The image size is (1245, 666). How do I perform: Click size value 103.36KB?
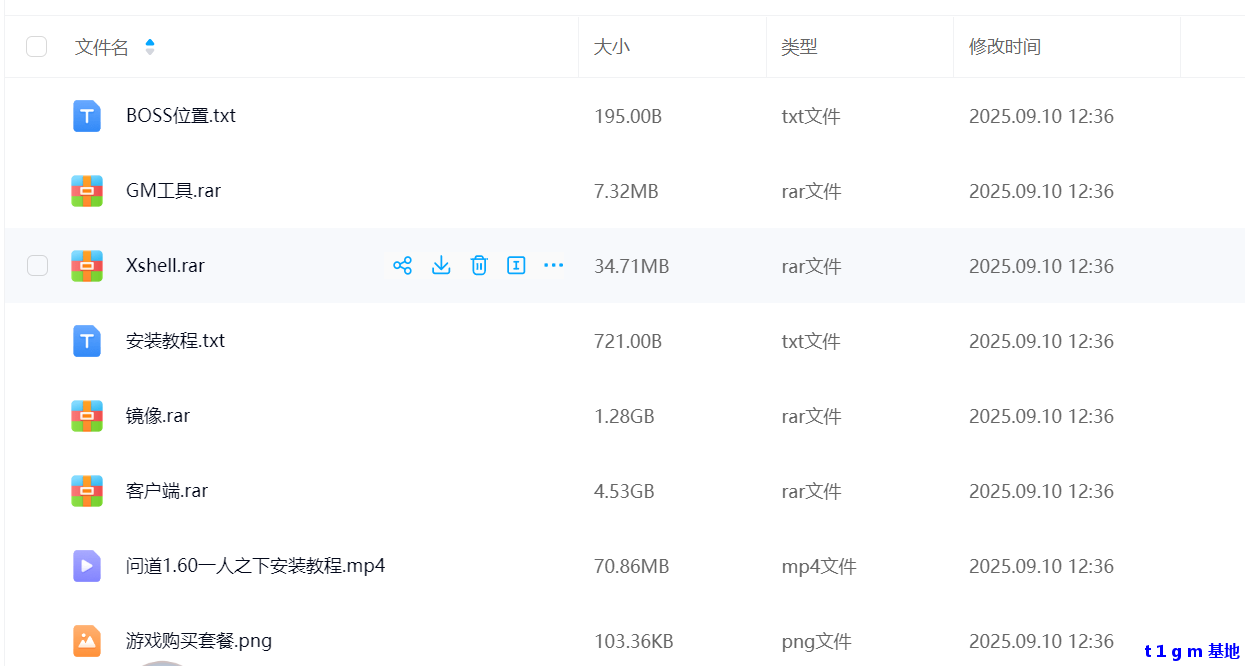[x=632, y=641]
